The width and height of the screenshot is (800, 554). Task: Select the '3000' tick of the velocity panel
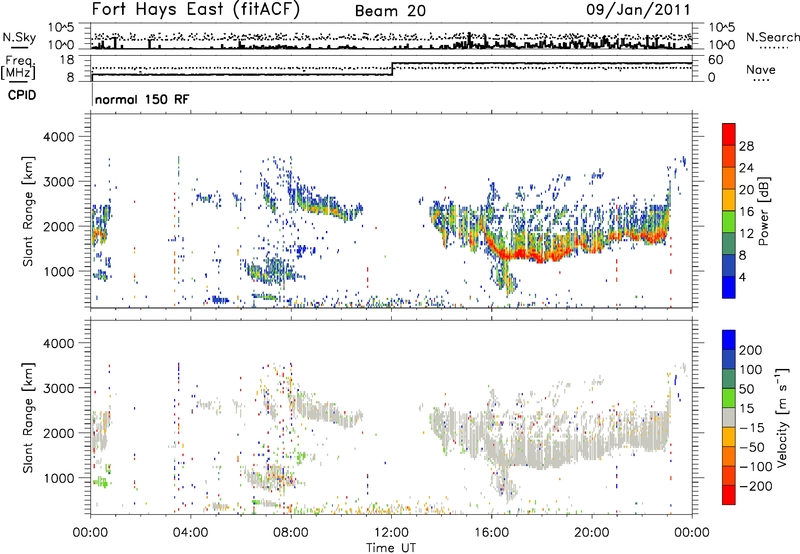coord(58,388)
